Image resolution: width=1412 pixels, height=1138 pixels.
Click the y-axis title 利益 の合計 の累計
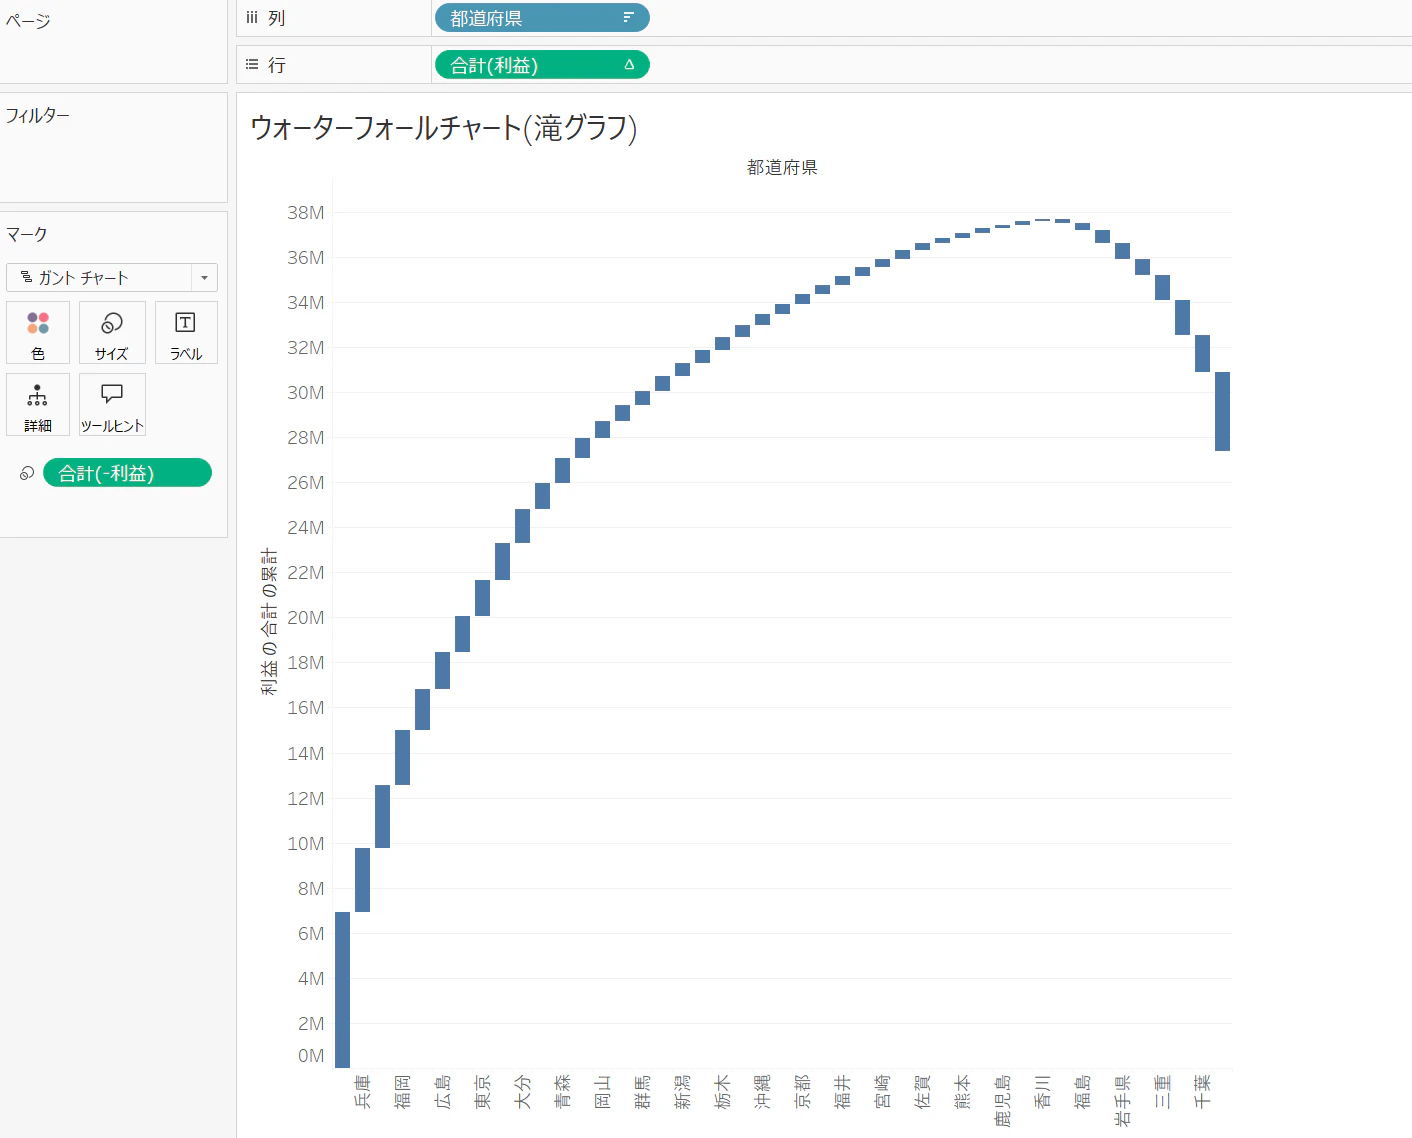[270, 621]
